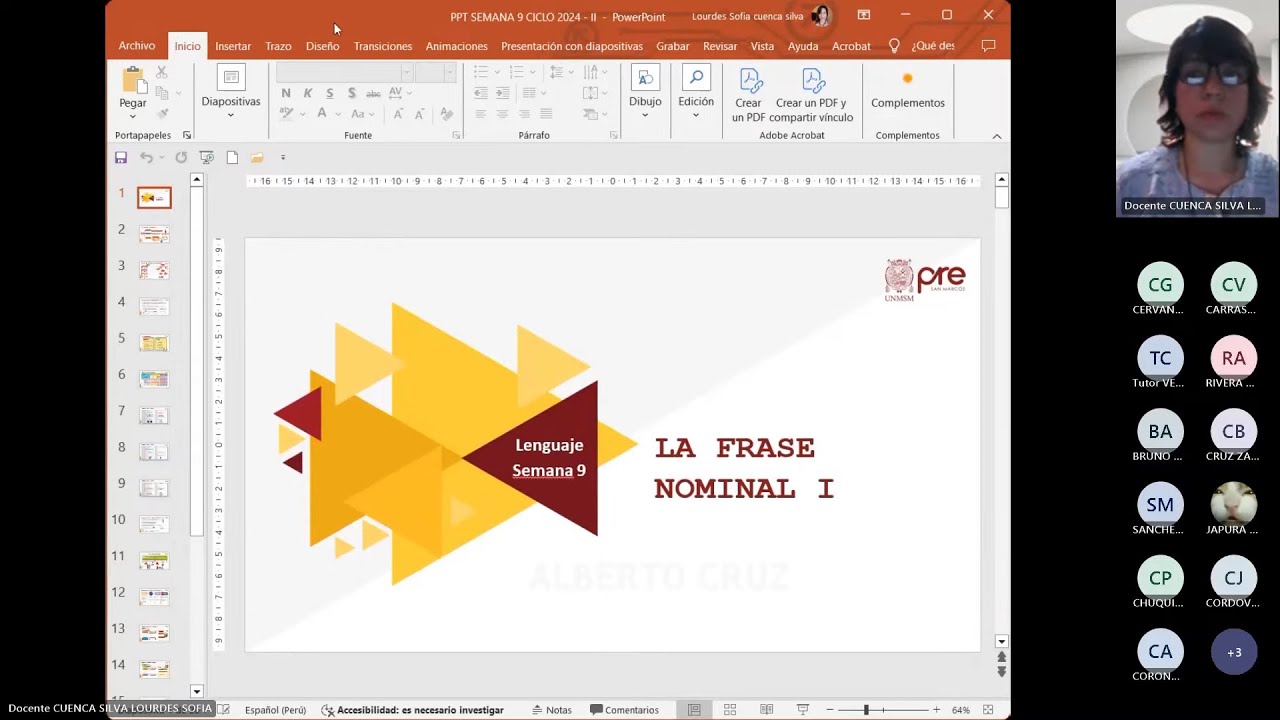Click zoom out minus button

(830, 710)
